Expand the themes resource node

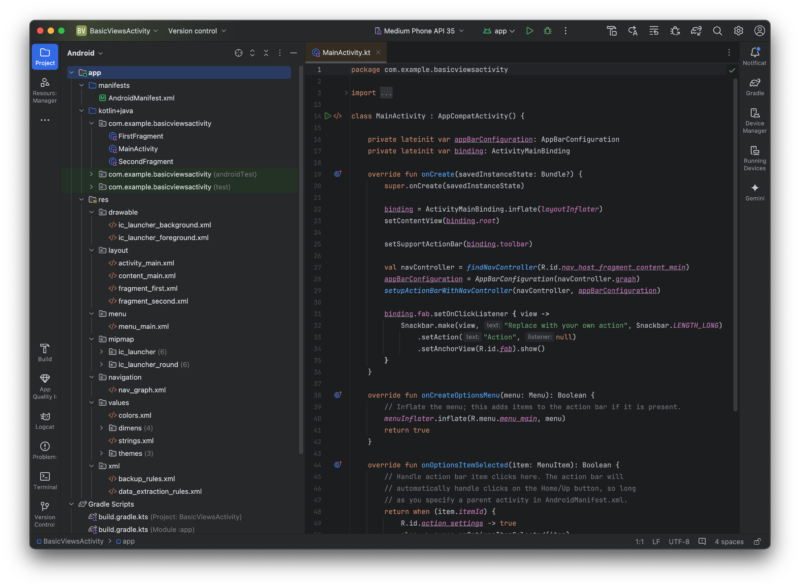pyautogui.click(x=102, y=453)
